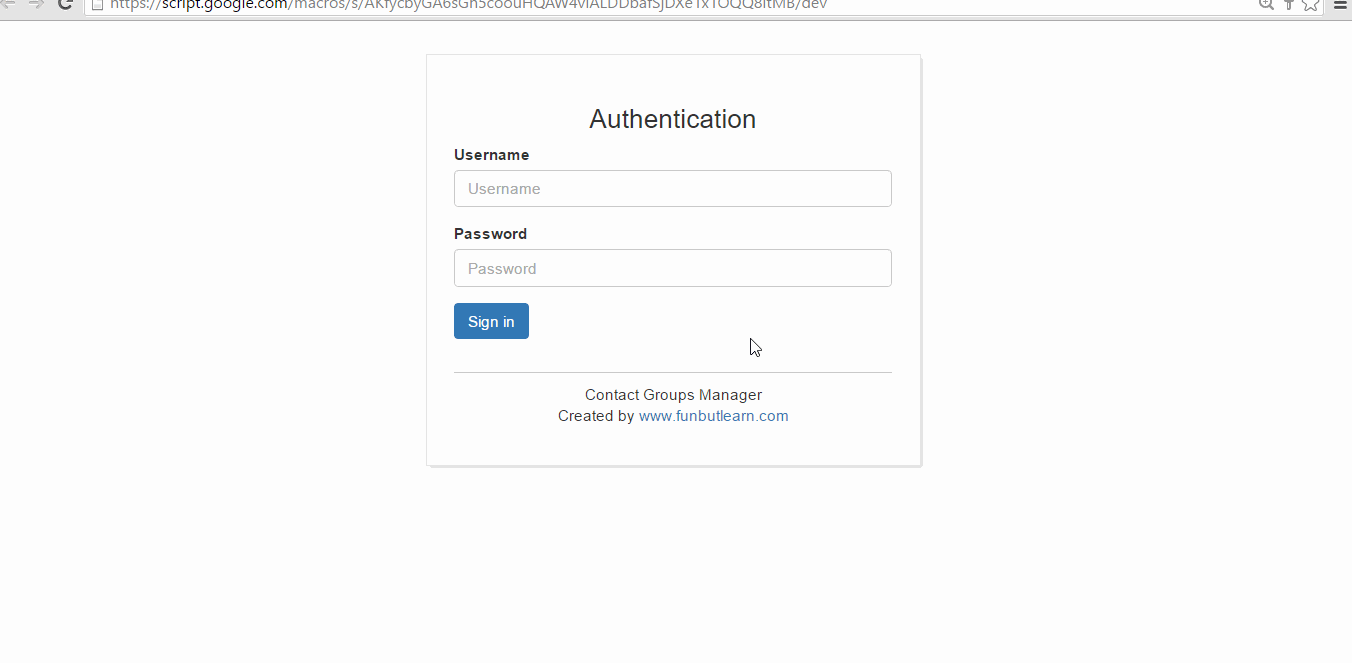Click the horizontal divider below Sign in
Image resolution: width=1352 pixels, height=663 pixels.
click(672, 372)
